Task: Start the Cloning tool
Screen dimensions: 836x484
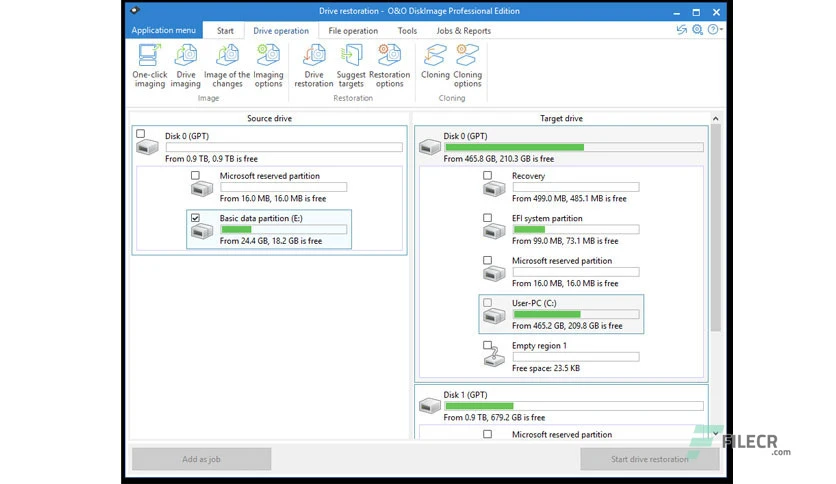Action: [435, 62]
